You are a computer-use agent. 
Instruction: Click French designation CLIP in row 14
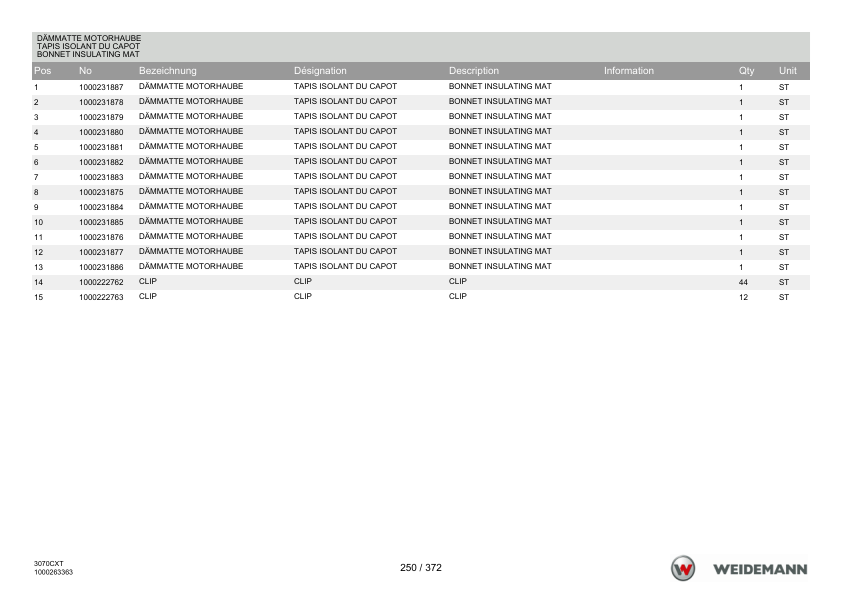coord(302,281)
